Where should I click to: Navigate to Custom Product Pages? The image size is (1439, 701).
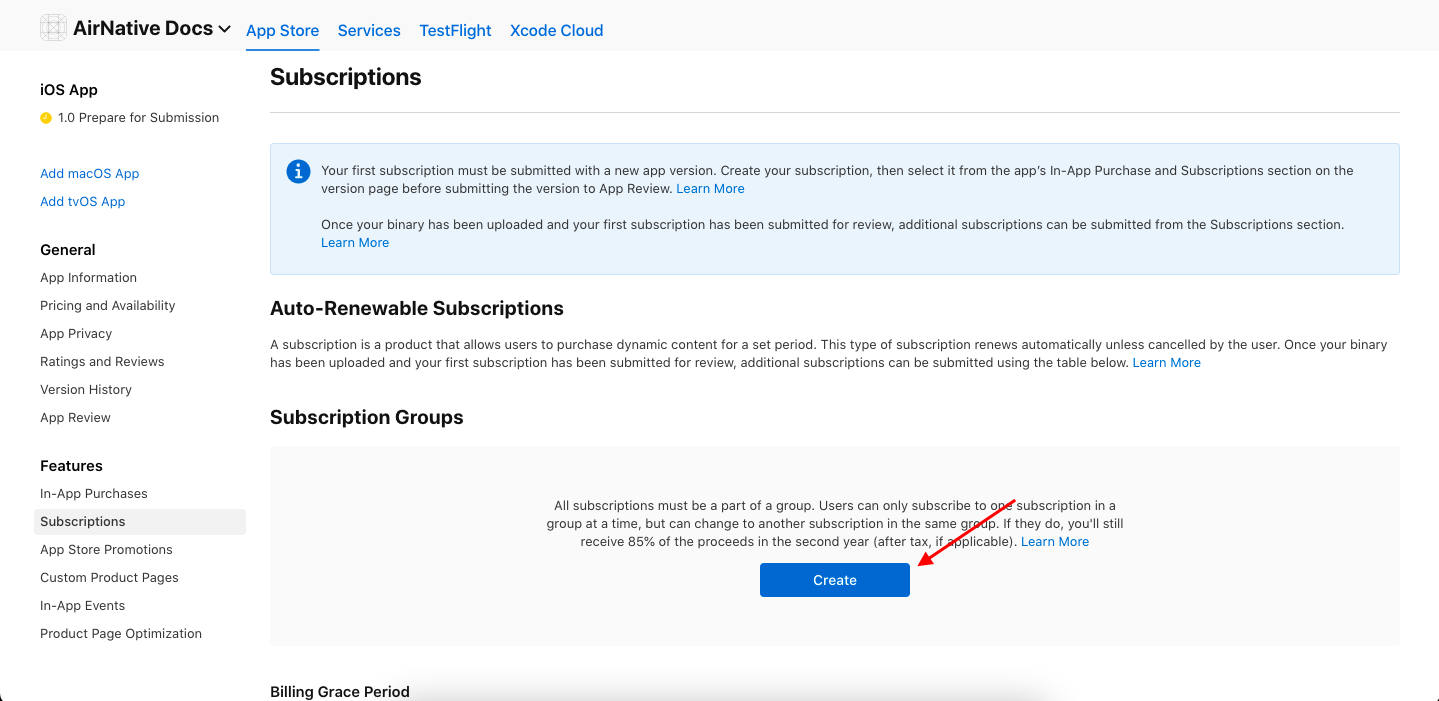pos(109,578)
